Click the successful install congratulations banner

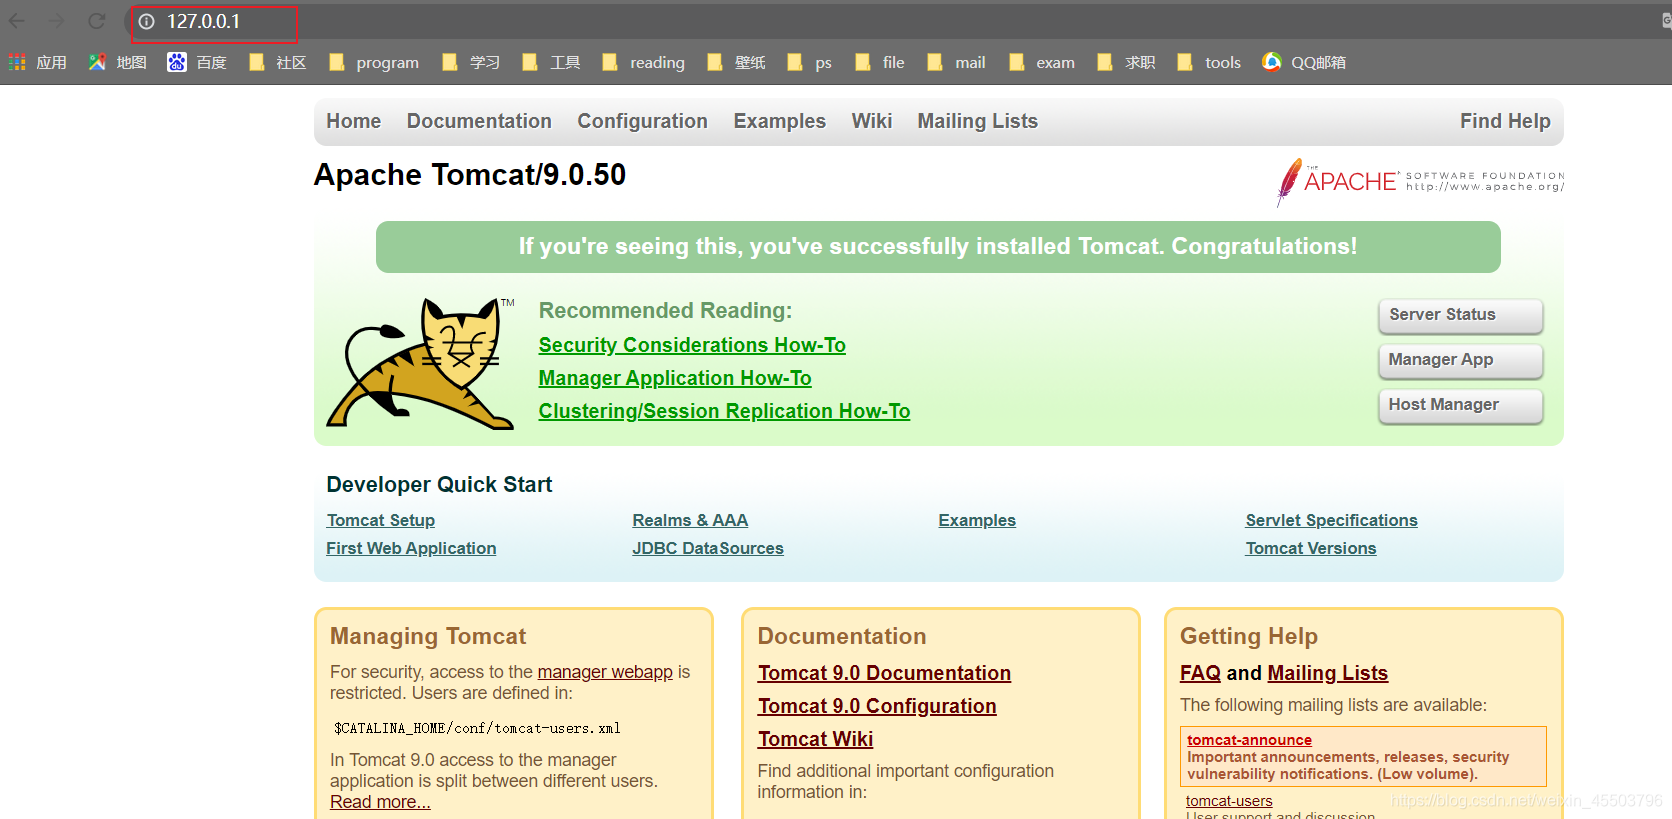click(x=938, y=247)
